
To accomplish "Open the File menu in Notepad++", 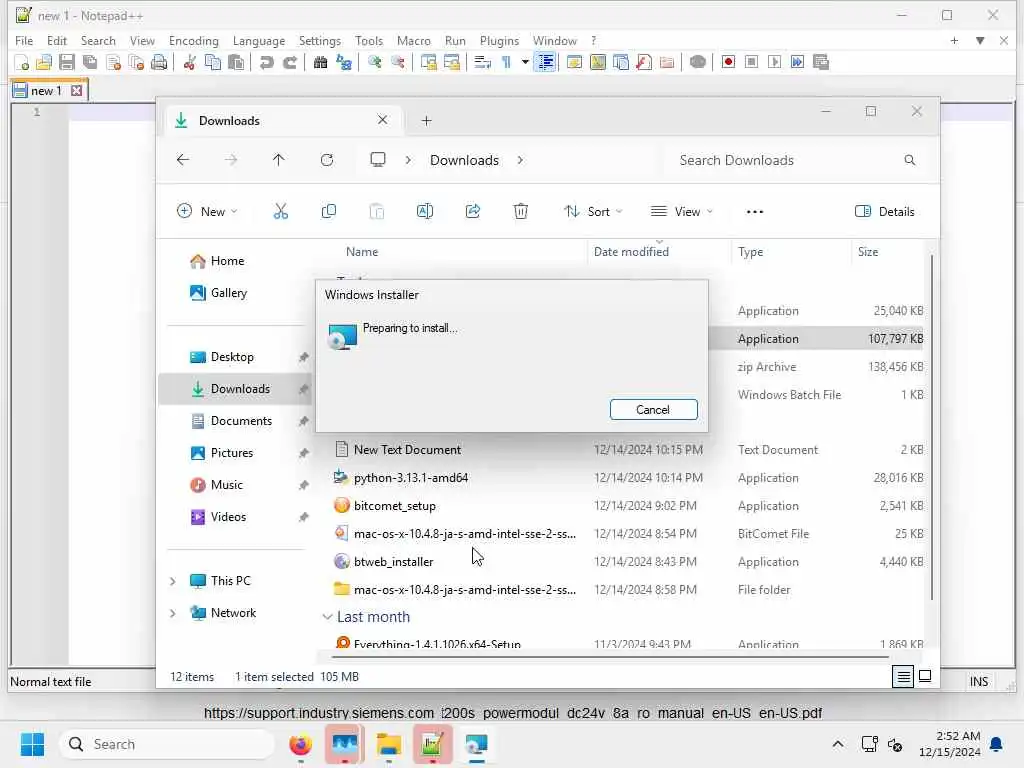I will (24, 40).
